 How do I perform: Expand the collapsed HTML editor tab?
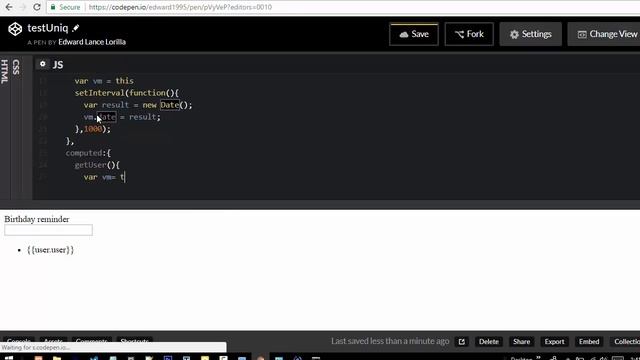4,71
